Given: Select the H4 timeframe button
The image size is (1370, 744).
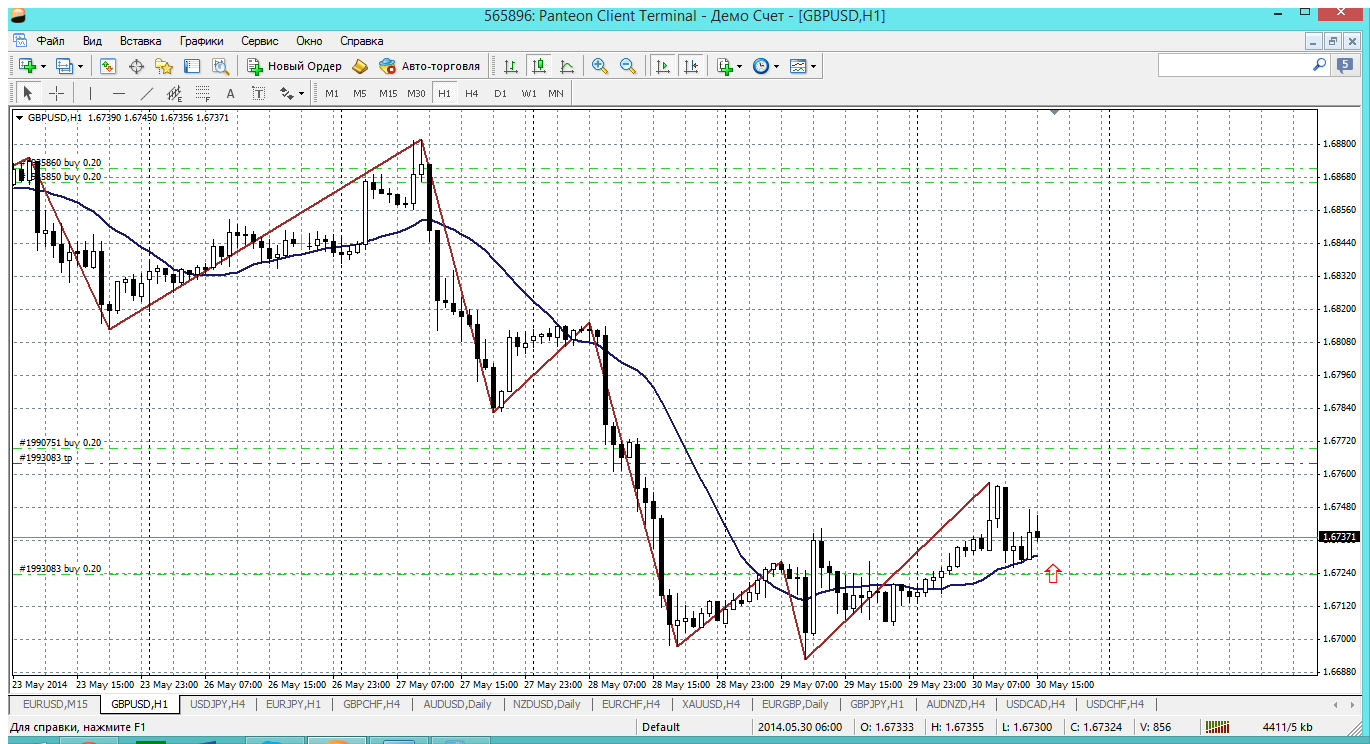Looking at the screenshot, I should tap(472, 93).
